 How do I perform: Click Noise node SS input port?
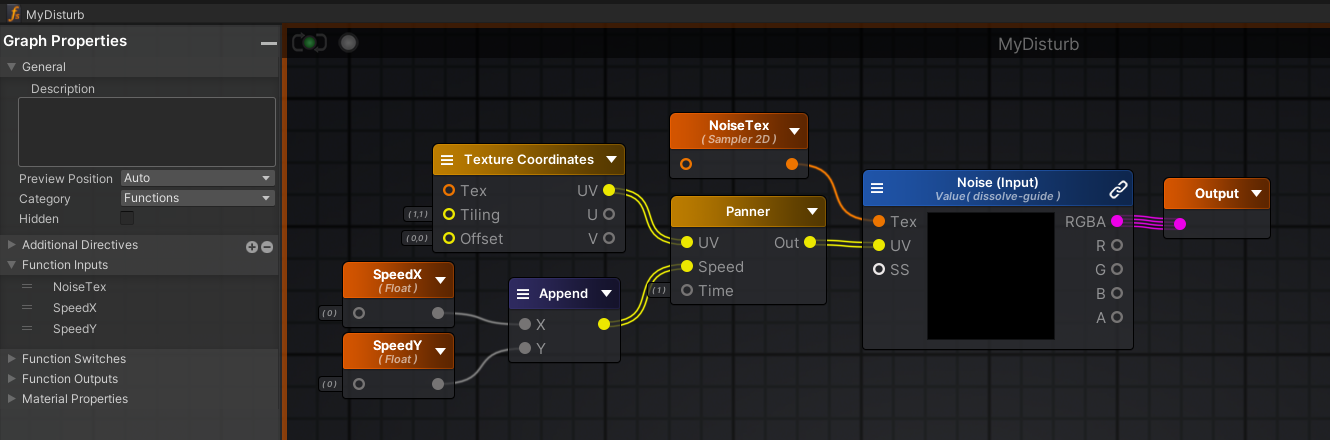(x=879, y=269)
